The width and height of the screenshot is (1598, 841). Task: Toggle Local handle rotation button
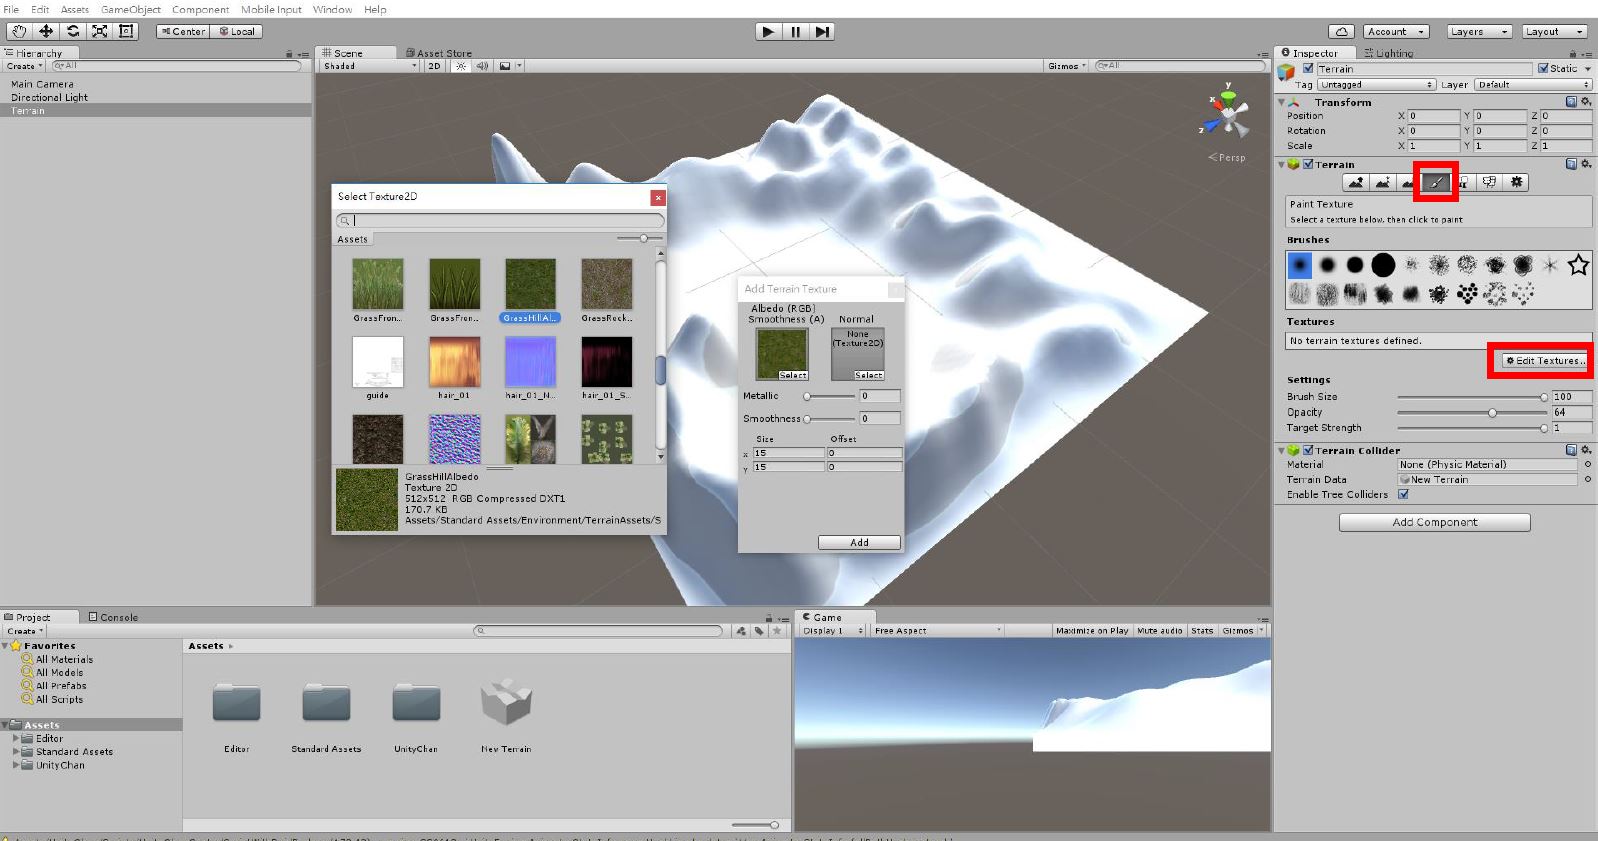click(x=237, y=31)
